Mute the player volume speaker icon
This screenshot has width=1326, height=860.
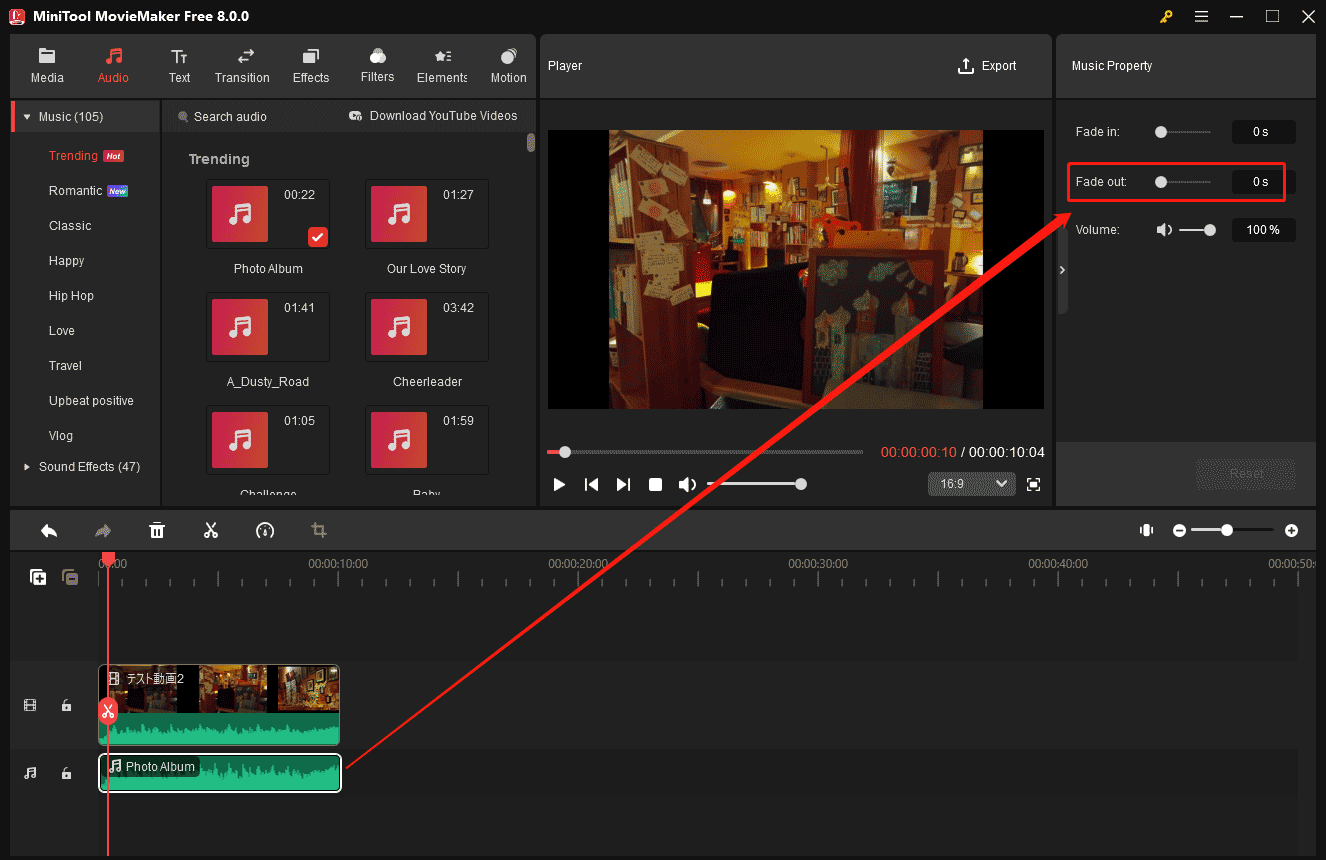pyautogui.click(x=687, y=484)
